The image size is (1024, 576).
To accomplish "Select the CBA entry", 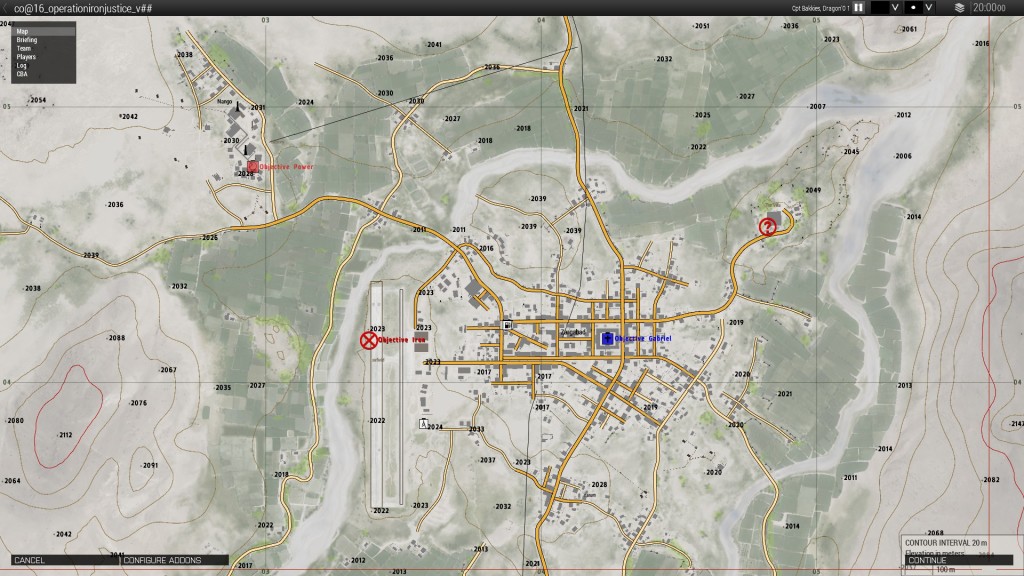I will (43, 74).
